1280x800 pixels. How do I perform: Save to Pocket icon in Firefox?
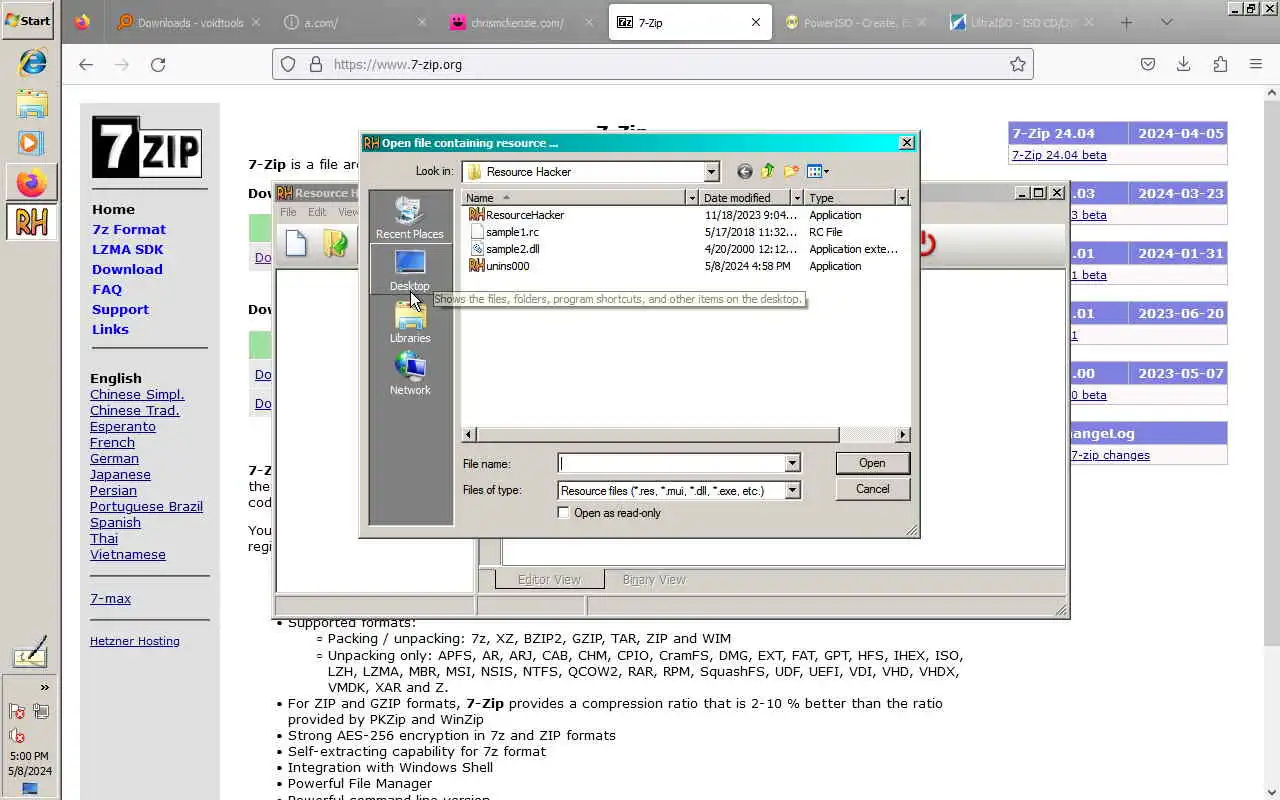1148,64
